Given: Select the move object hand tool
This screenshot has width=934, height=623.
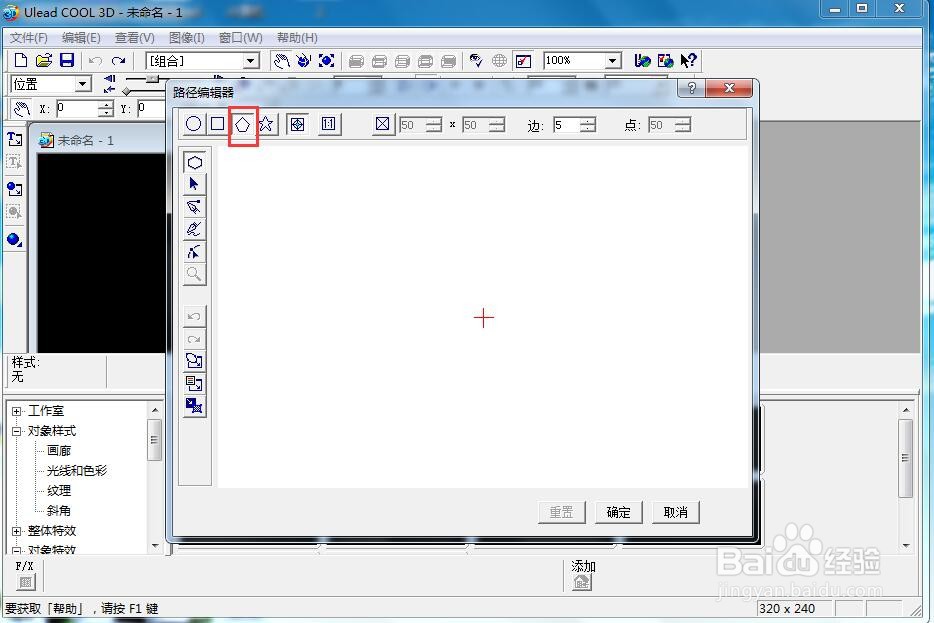Looking at the screenshot, I should [281, 60].
